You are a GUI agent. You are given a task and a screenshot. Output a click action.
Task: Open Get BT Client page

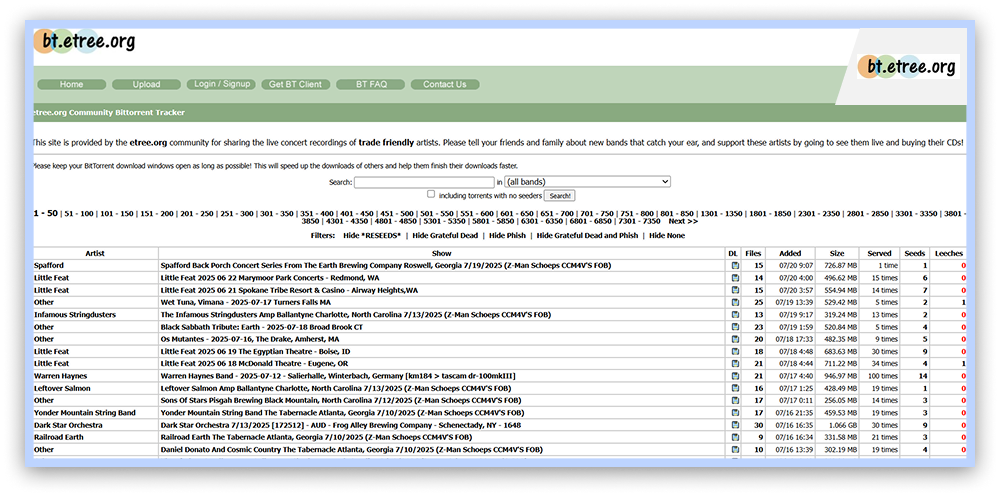pos(296,84)
